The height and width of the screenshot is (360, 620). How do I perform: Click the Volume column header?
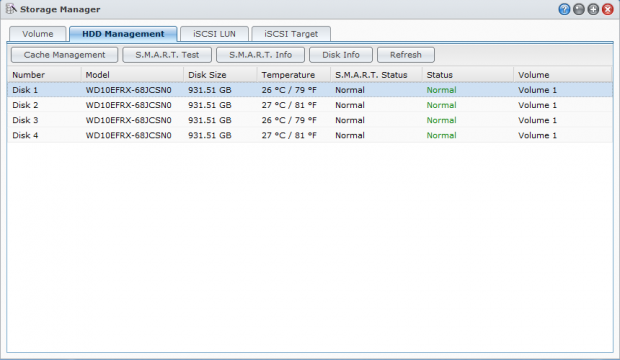pyautogui.click(x=563, y=75)
